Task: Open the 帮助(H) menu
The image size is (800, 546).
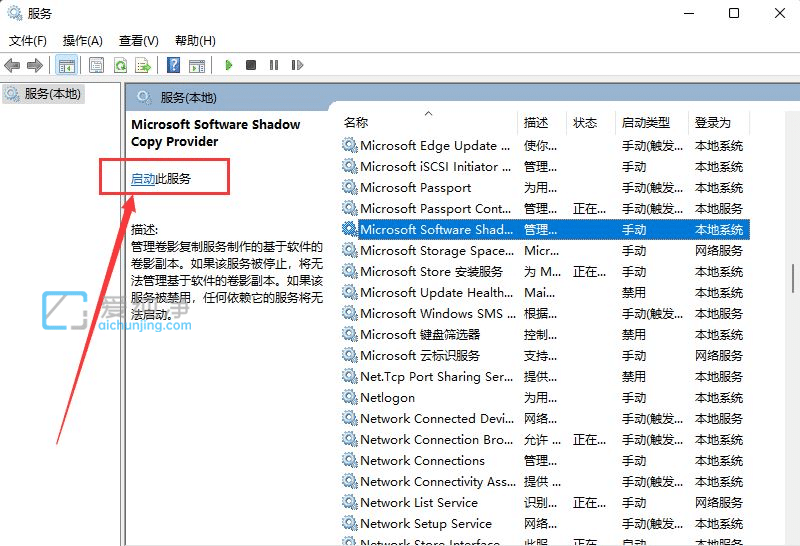Action: (x=195, y=41)
